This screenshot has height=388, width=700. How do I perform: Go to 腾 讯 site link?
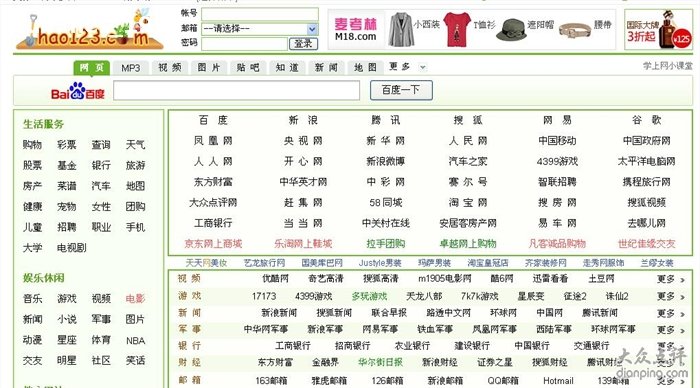(385, 120)
